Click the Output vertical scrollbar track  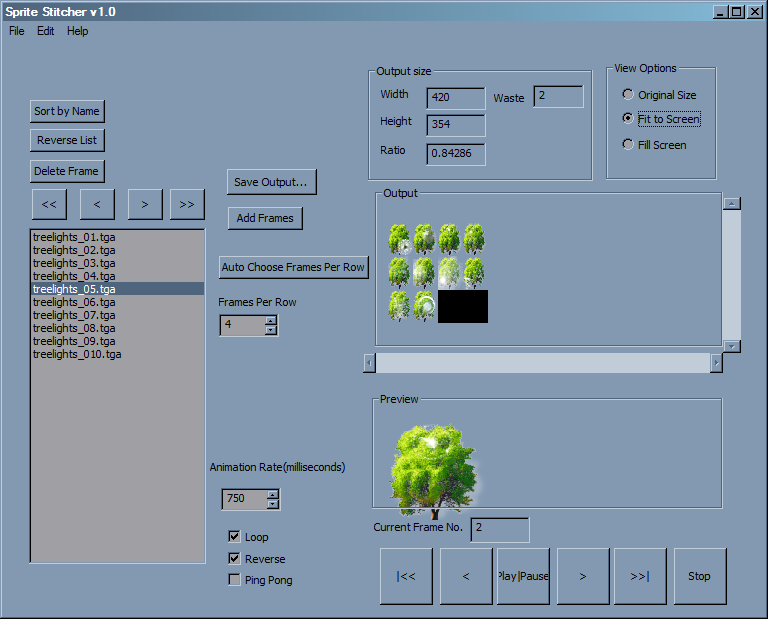click(x=732, y=275)
